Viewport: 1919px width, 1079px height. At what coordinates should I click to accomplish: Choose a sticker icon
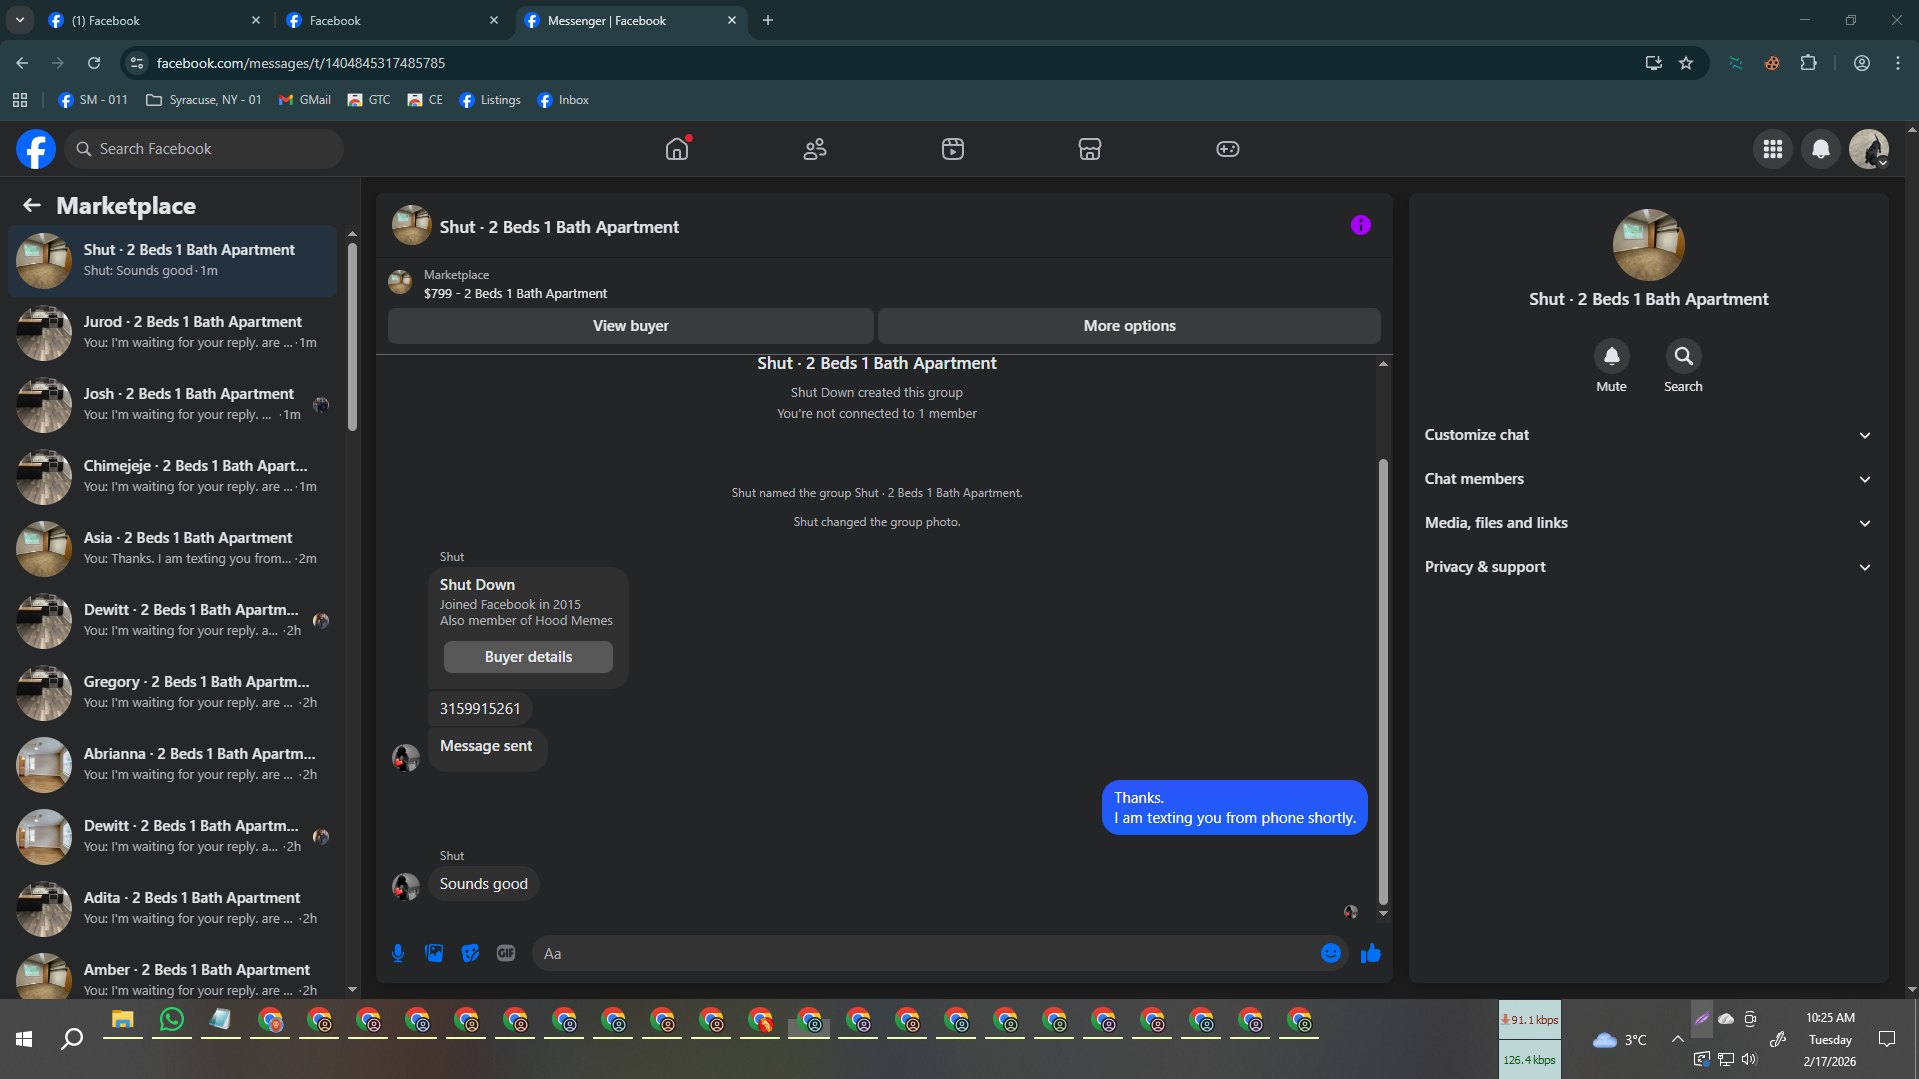tap(470, 953)
